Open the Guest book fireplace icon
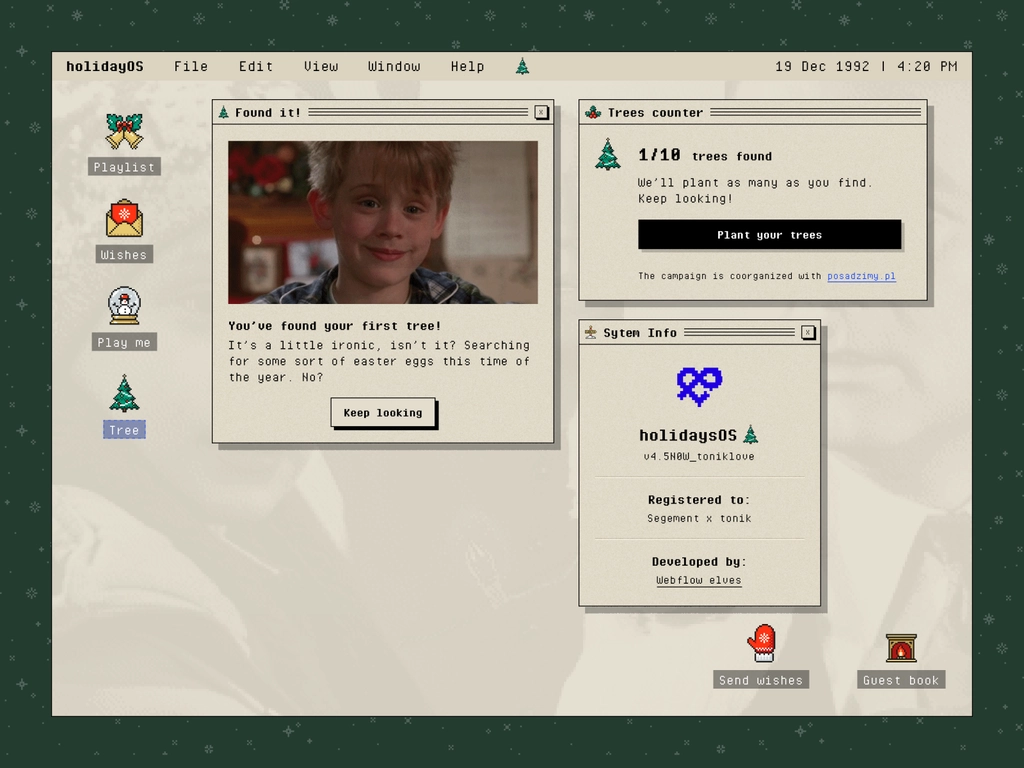The height and width of the screenshot is (768, 1024). (x=901, y=647)
